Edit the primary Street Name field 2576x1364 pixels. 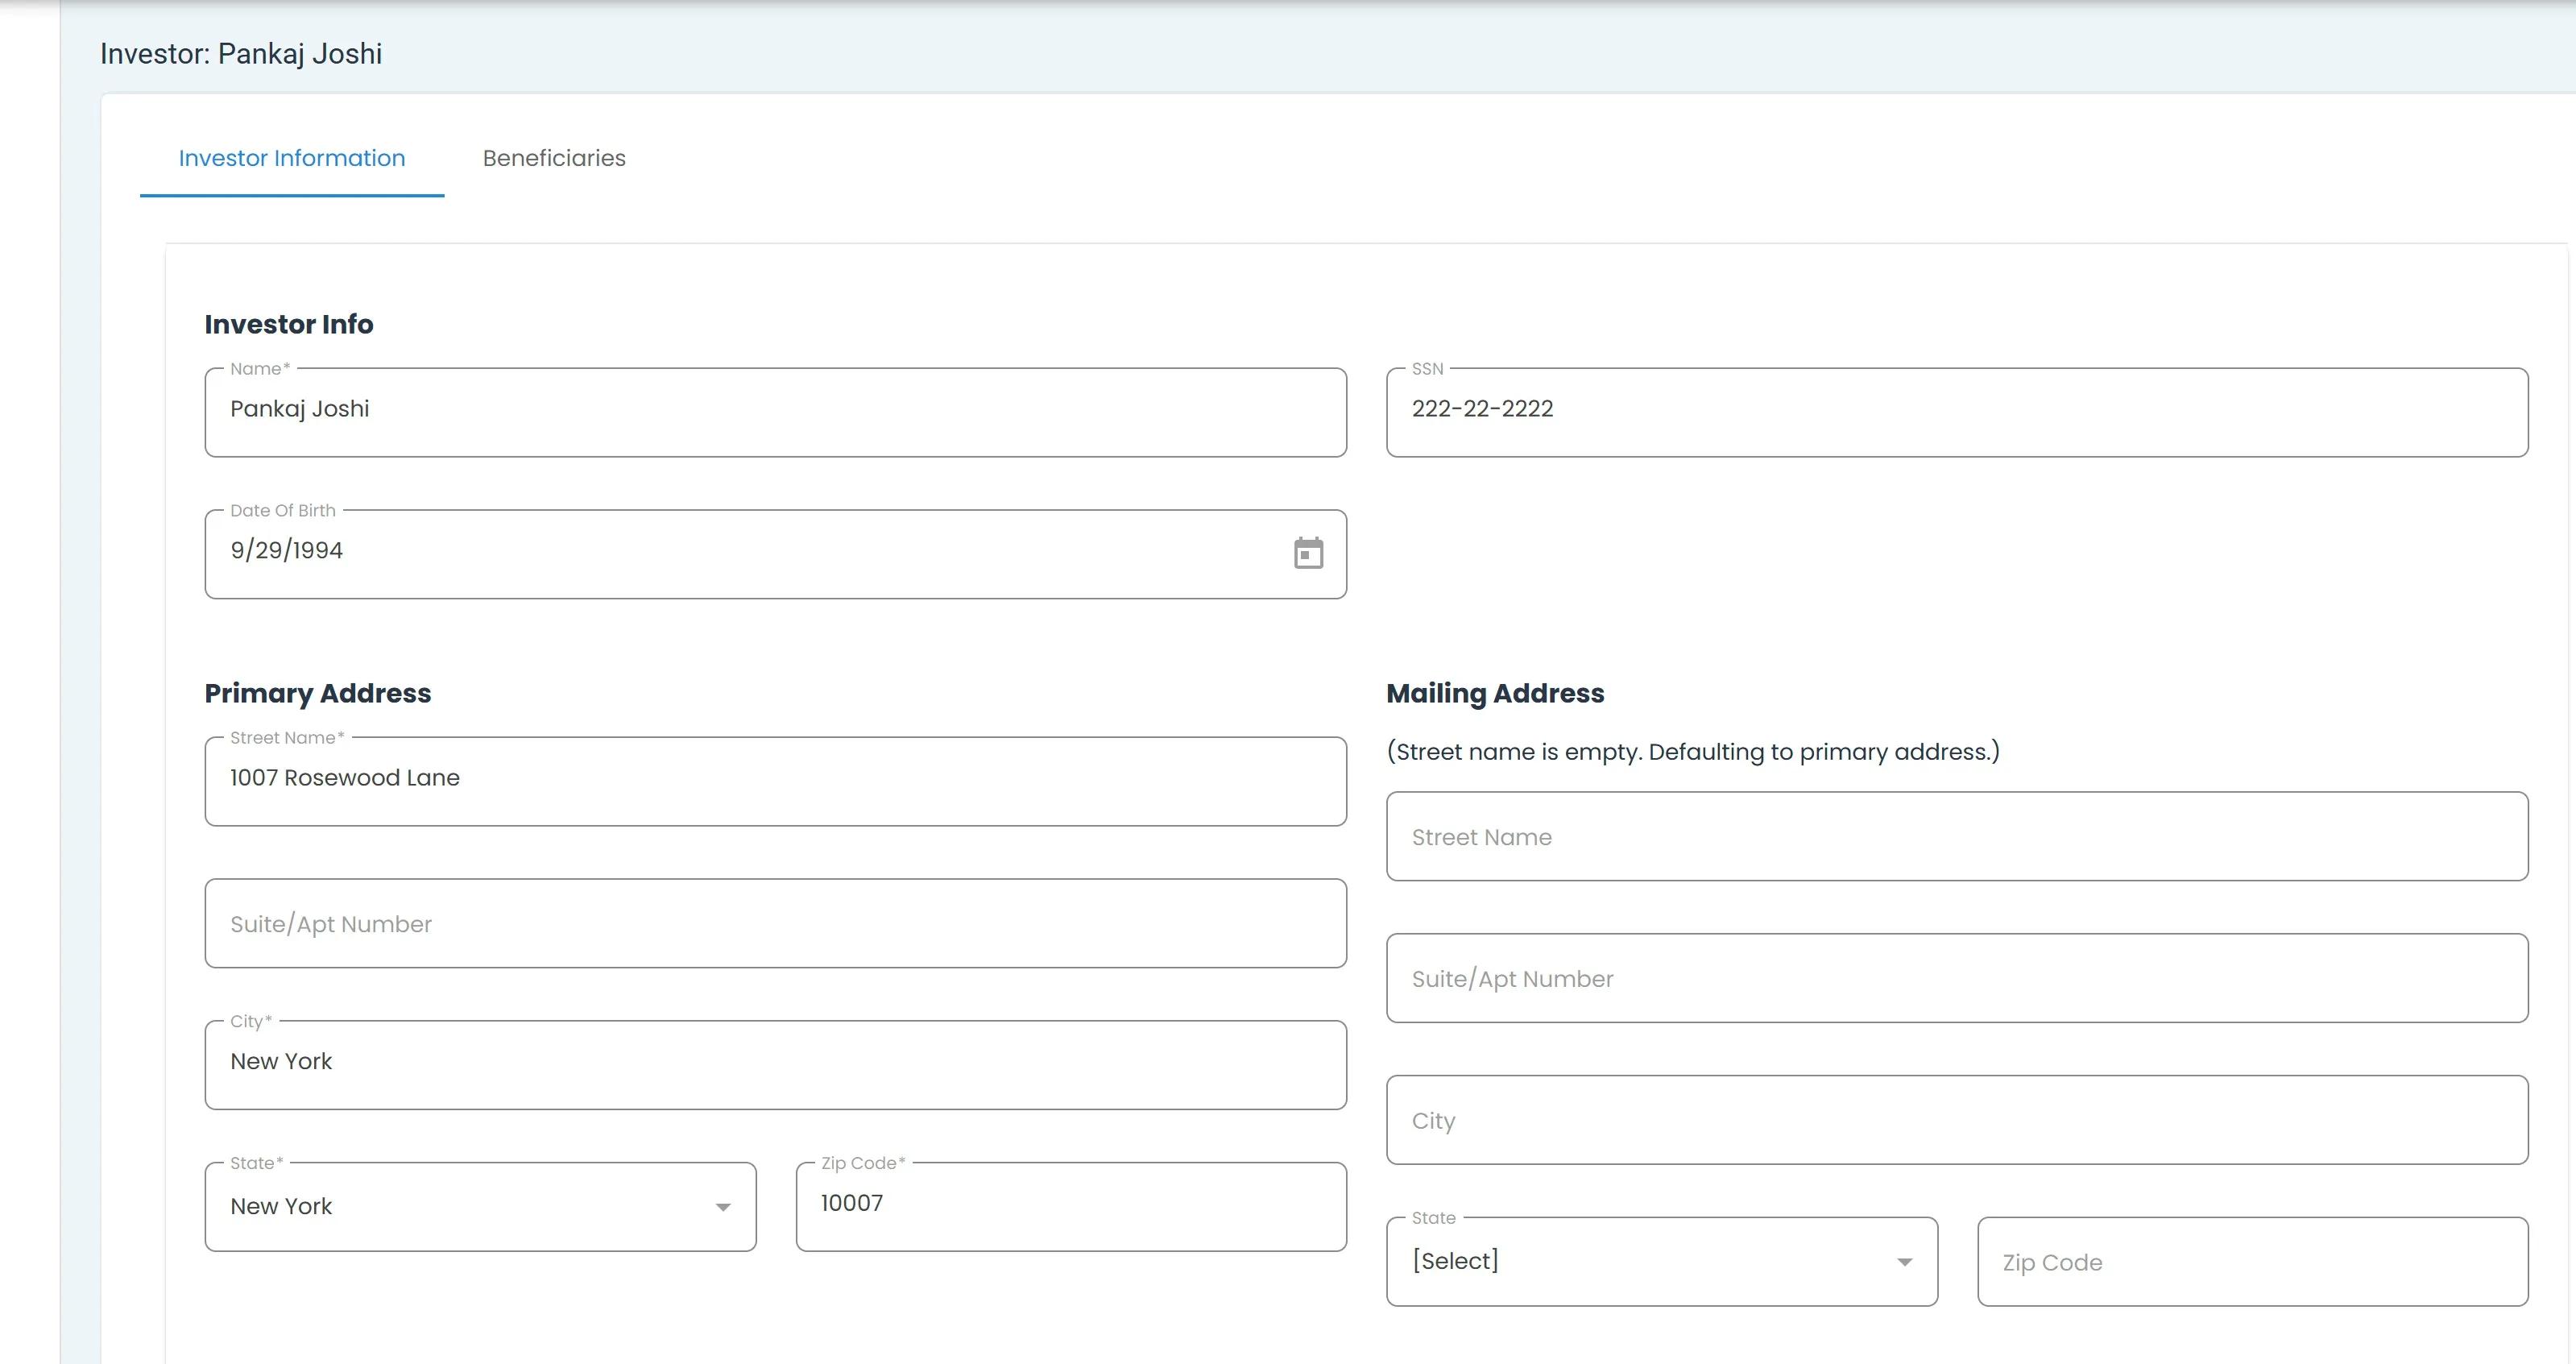(774, 780)
